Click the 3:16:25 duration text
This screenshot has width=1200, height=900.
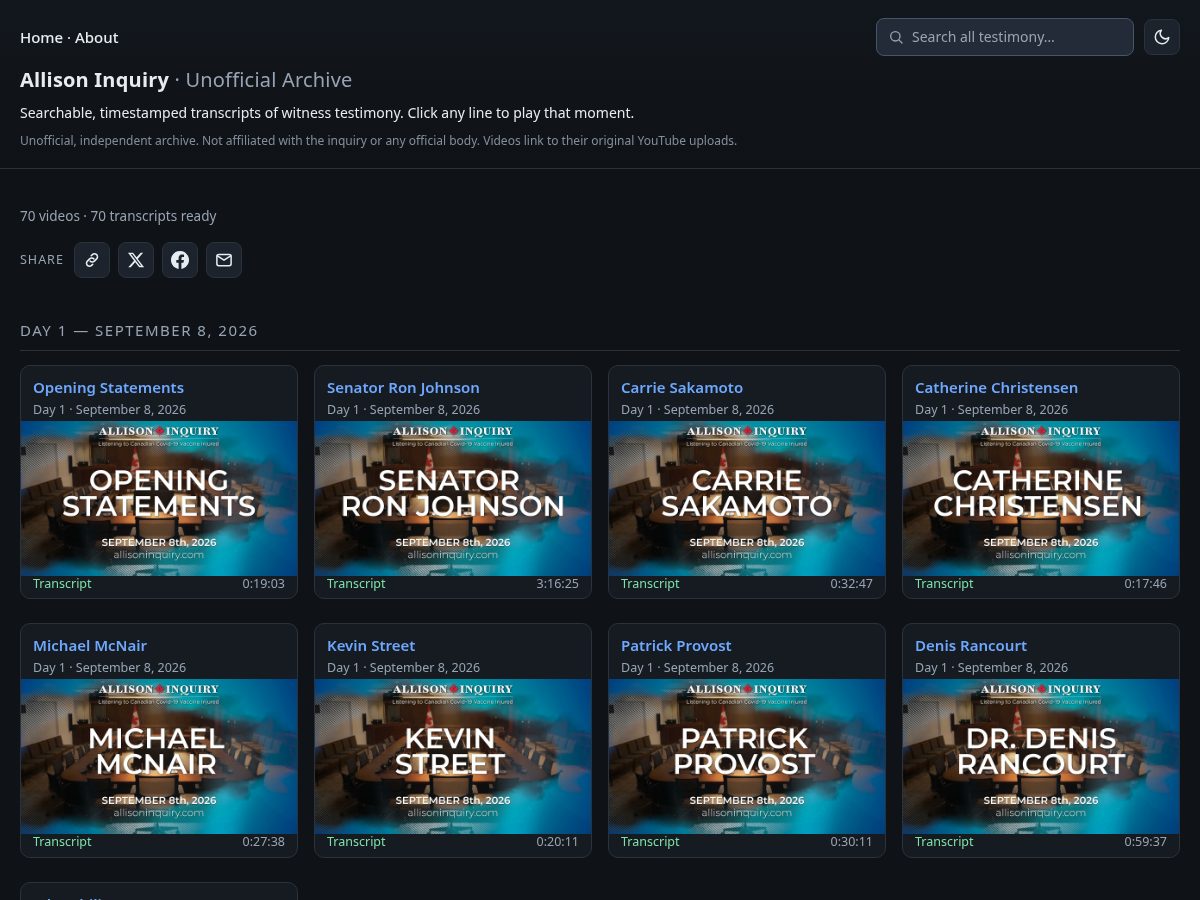[557, 584]
